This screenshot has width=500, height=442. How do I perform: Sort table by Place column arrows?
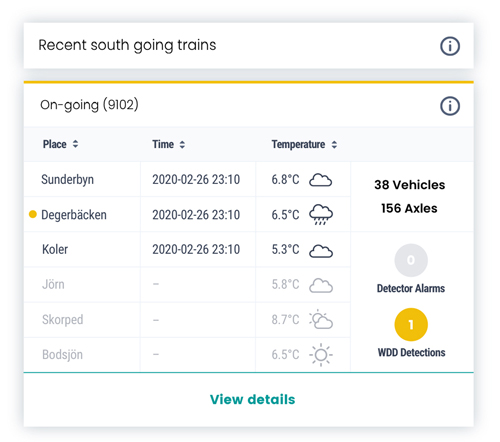(x=75, y=144)
